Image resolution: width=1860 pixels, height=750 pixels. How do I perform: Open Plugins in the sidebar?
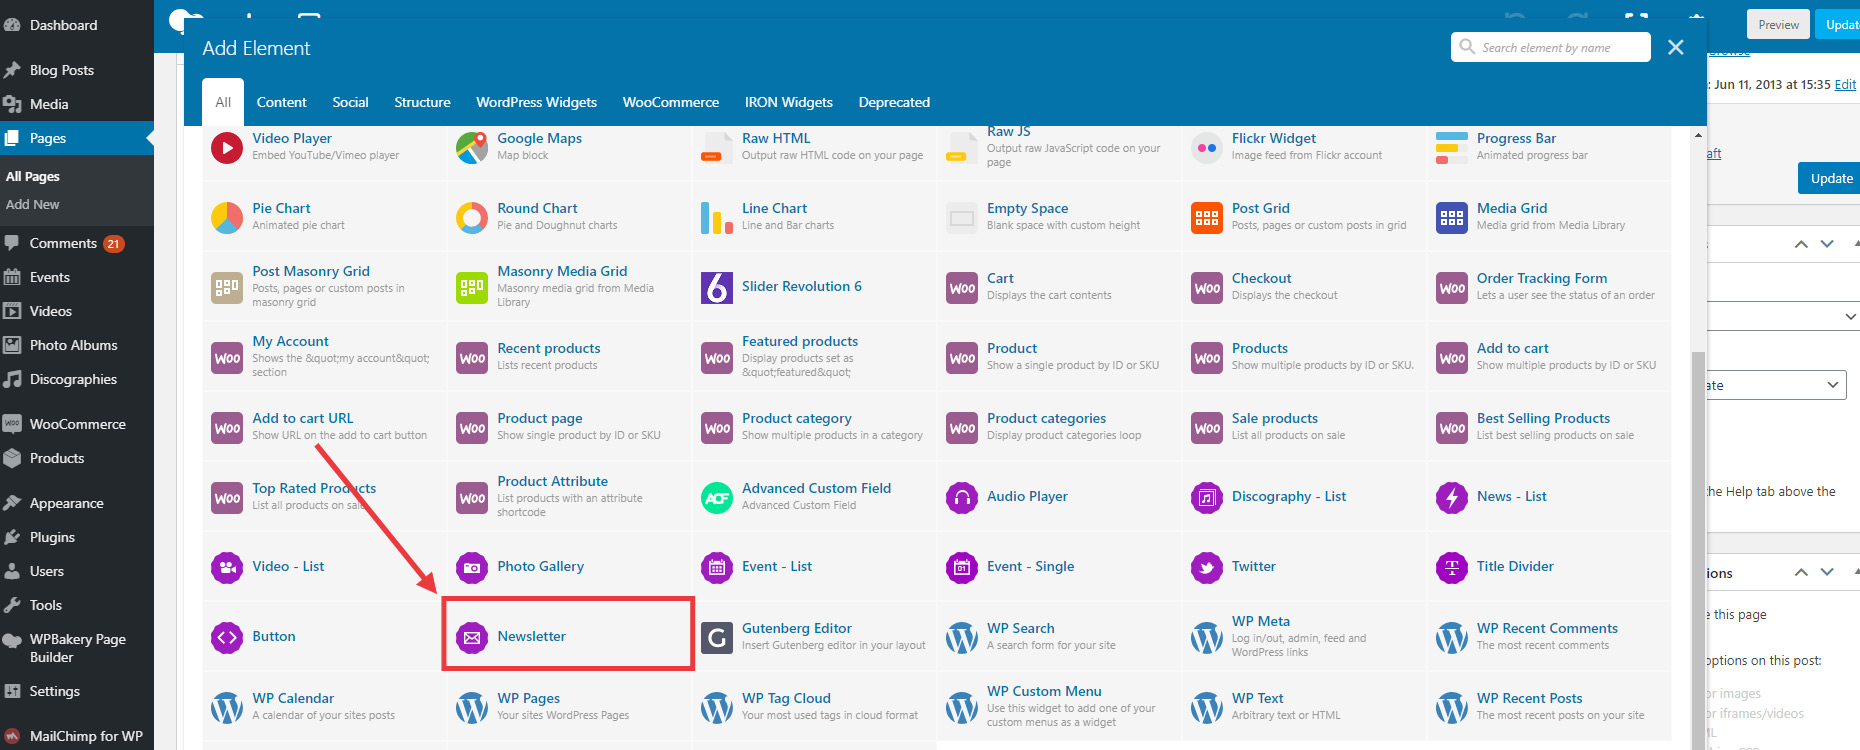click(52, 537)
